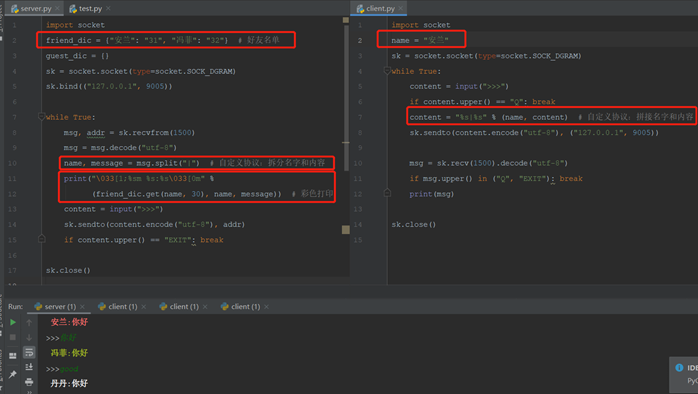Click inspection status indicator atop server.py scrollbar

pos(346,20)
